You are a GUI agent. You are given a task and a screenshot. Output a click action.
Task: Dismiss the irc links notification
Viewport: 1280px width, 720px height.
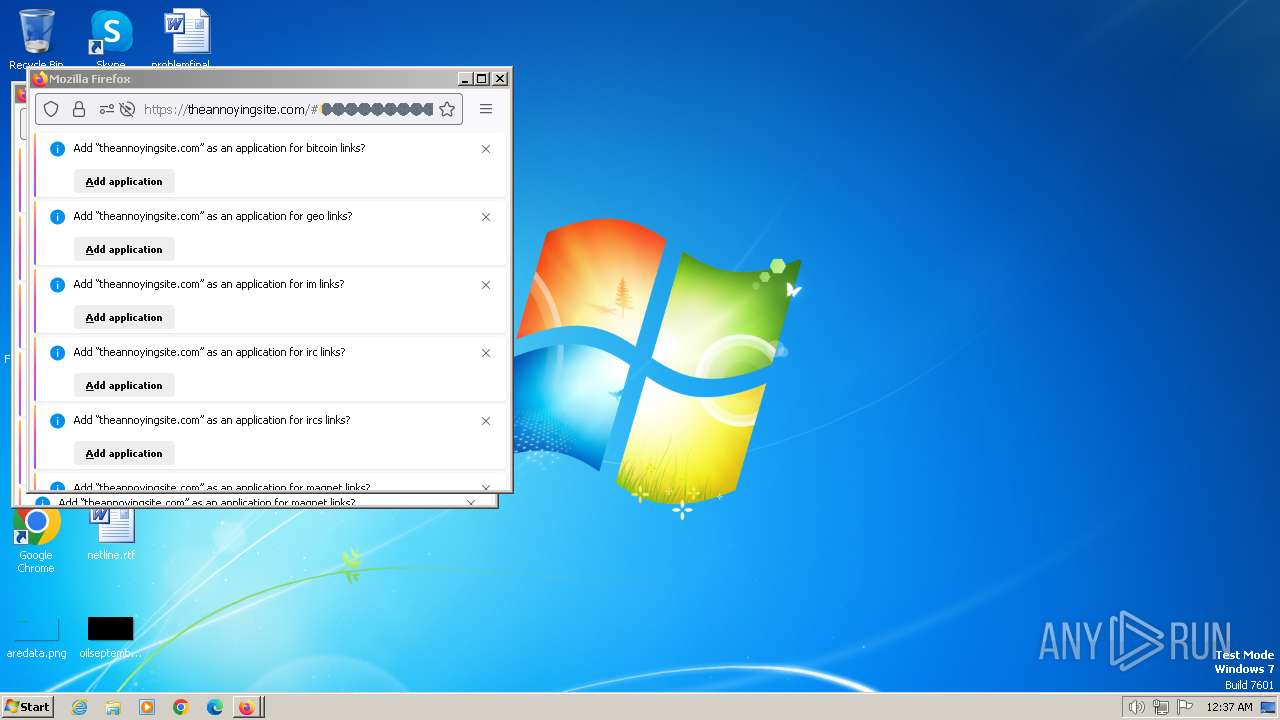486,353
